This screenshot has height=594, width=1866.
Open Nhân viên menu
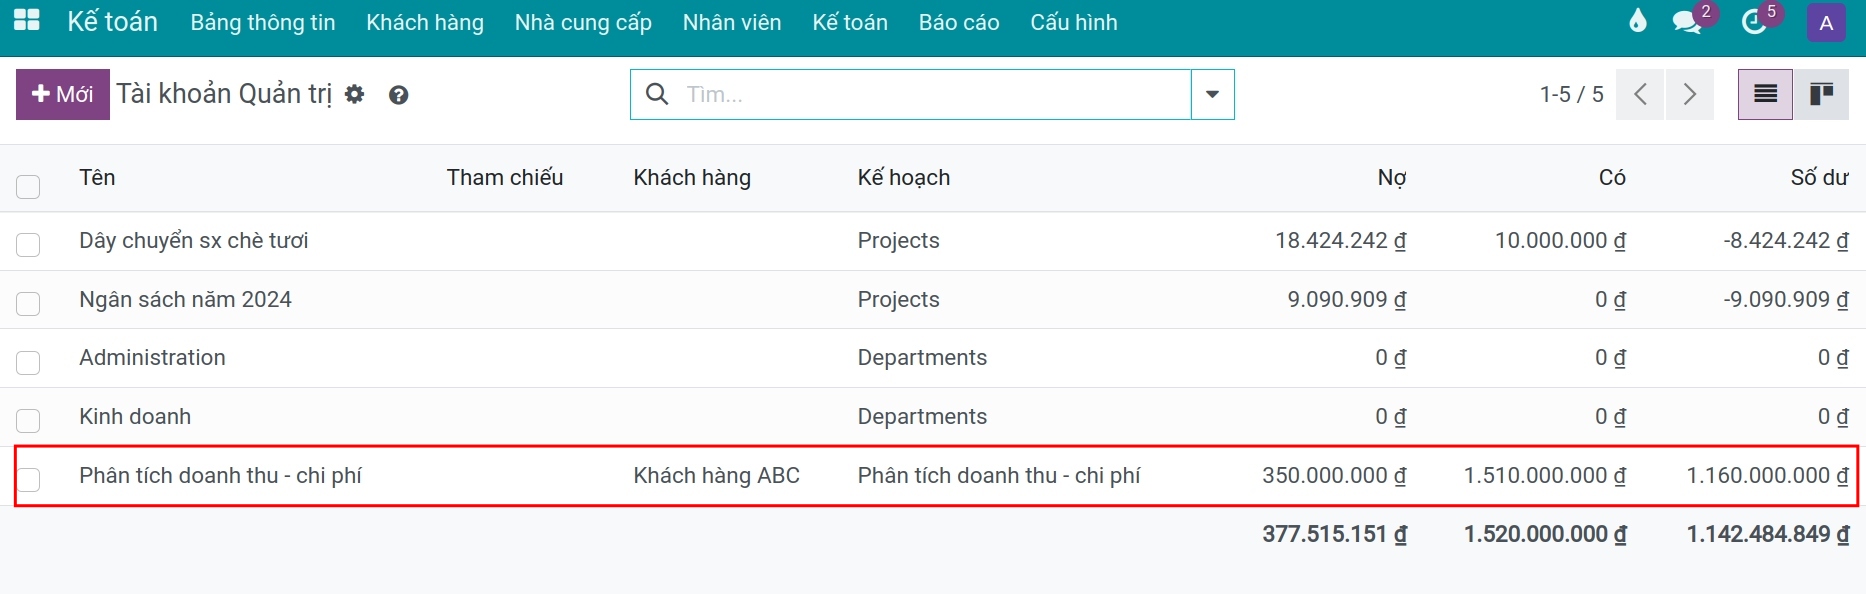732,22
